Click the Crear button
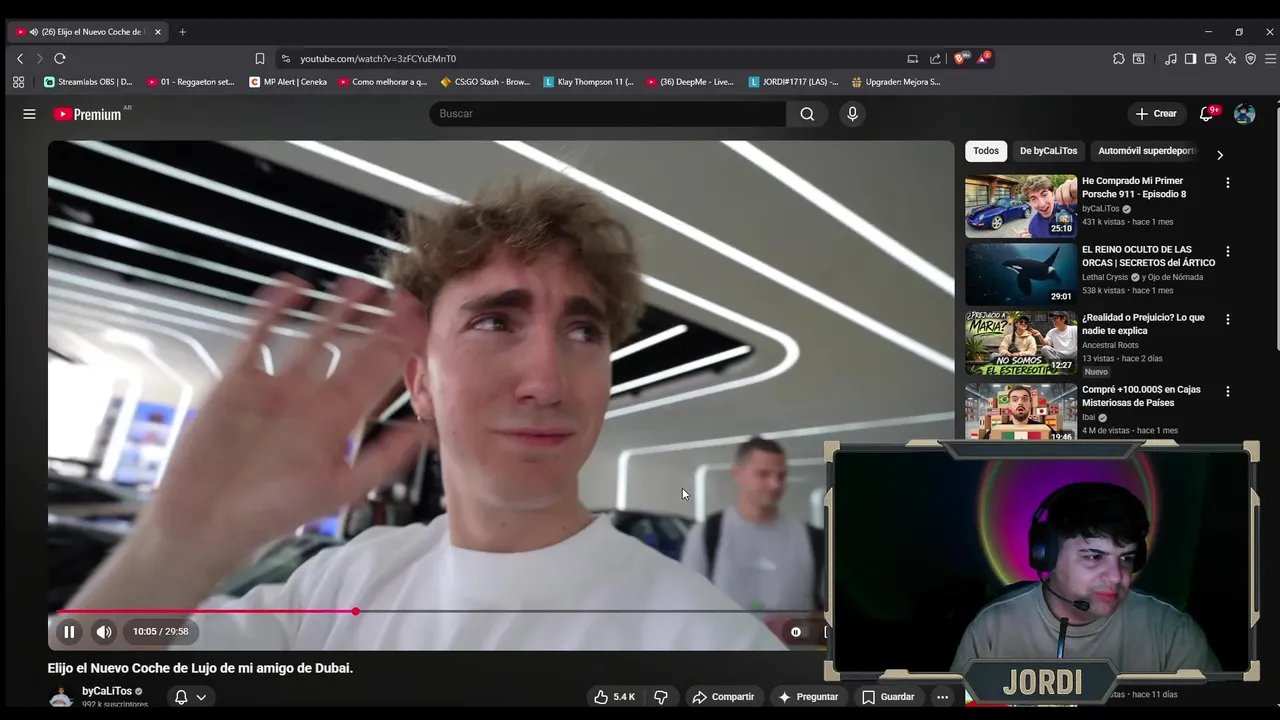The width and height of the screenshot is (1280, 720). pos(1156,114)
